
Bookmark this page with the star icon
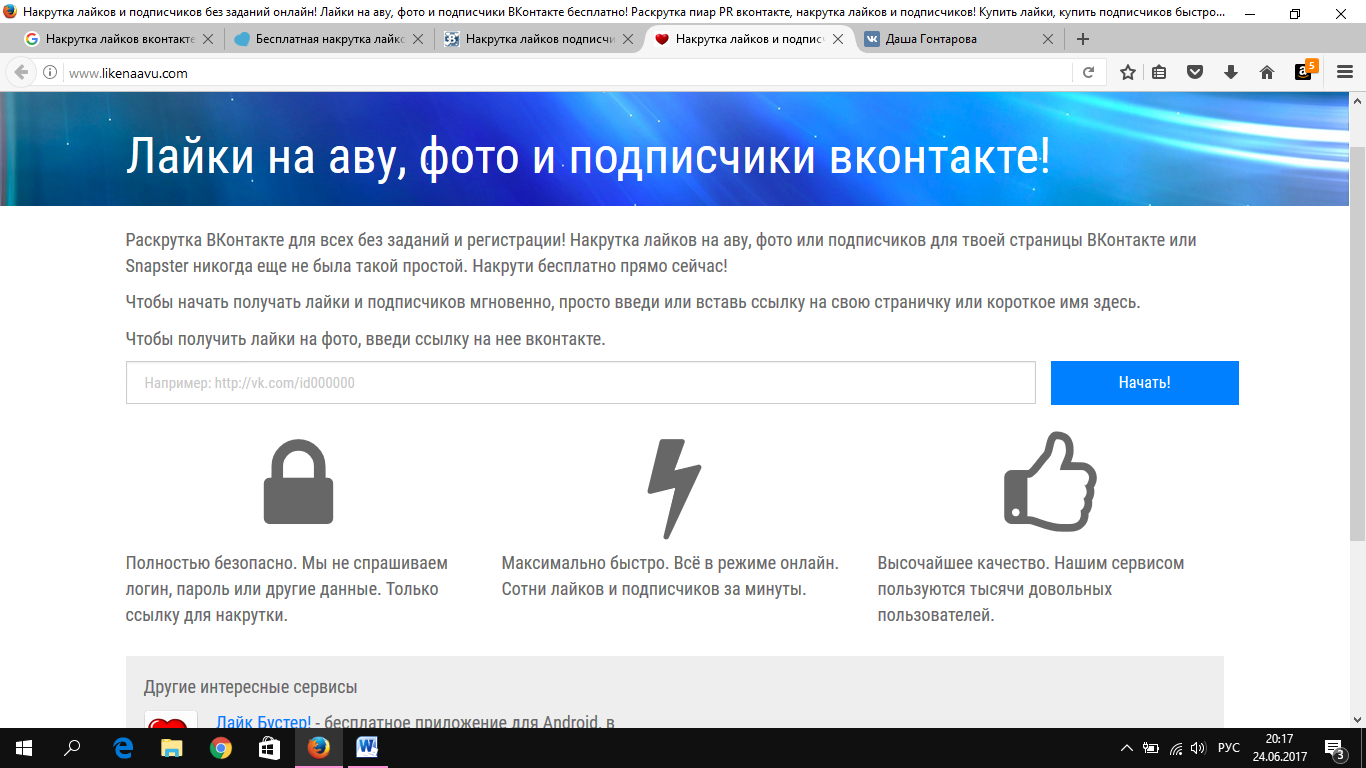(x=1128, y=72)
